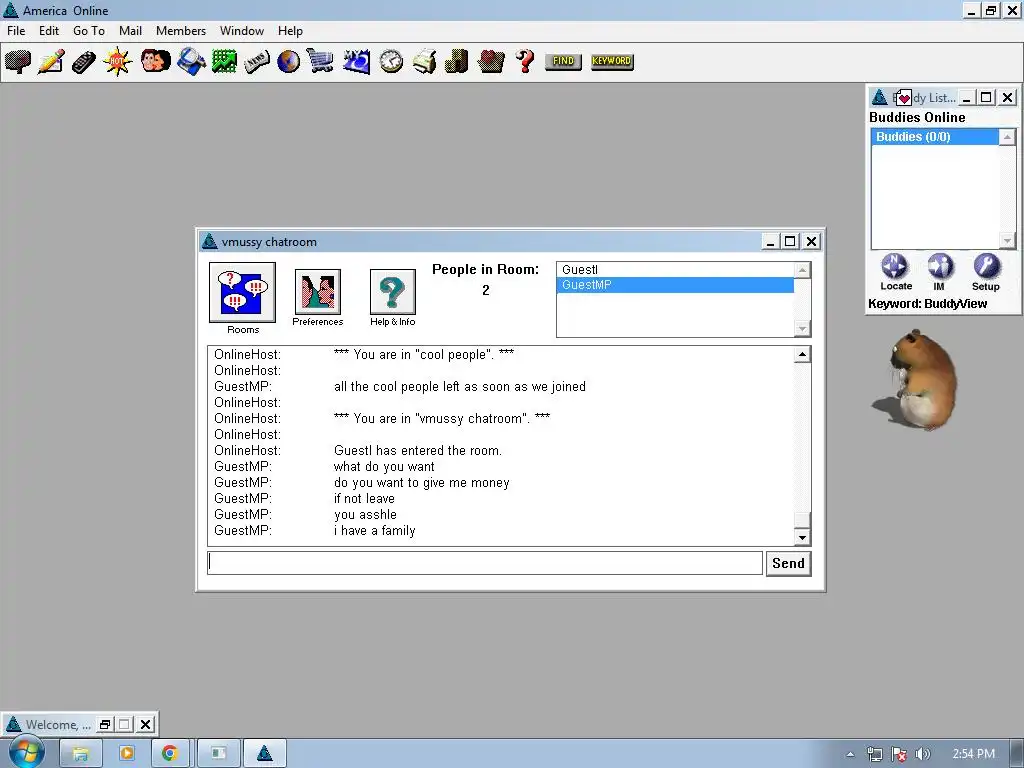Click the globe Internet icon
This screenshot has height=768, width=1024.
[x=288, y=61]
